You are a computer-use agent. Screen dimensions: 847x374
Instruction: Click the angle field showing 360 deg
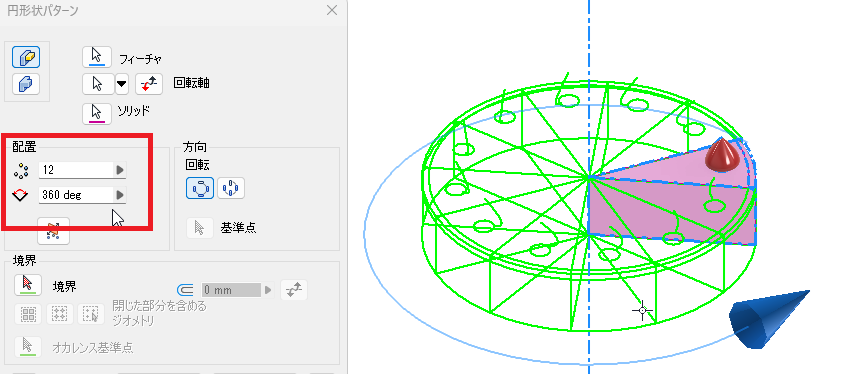(76, 195)
